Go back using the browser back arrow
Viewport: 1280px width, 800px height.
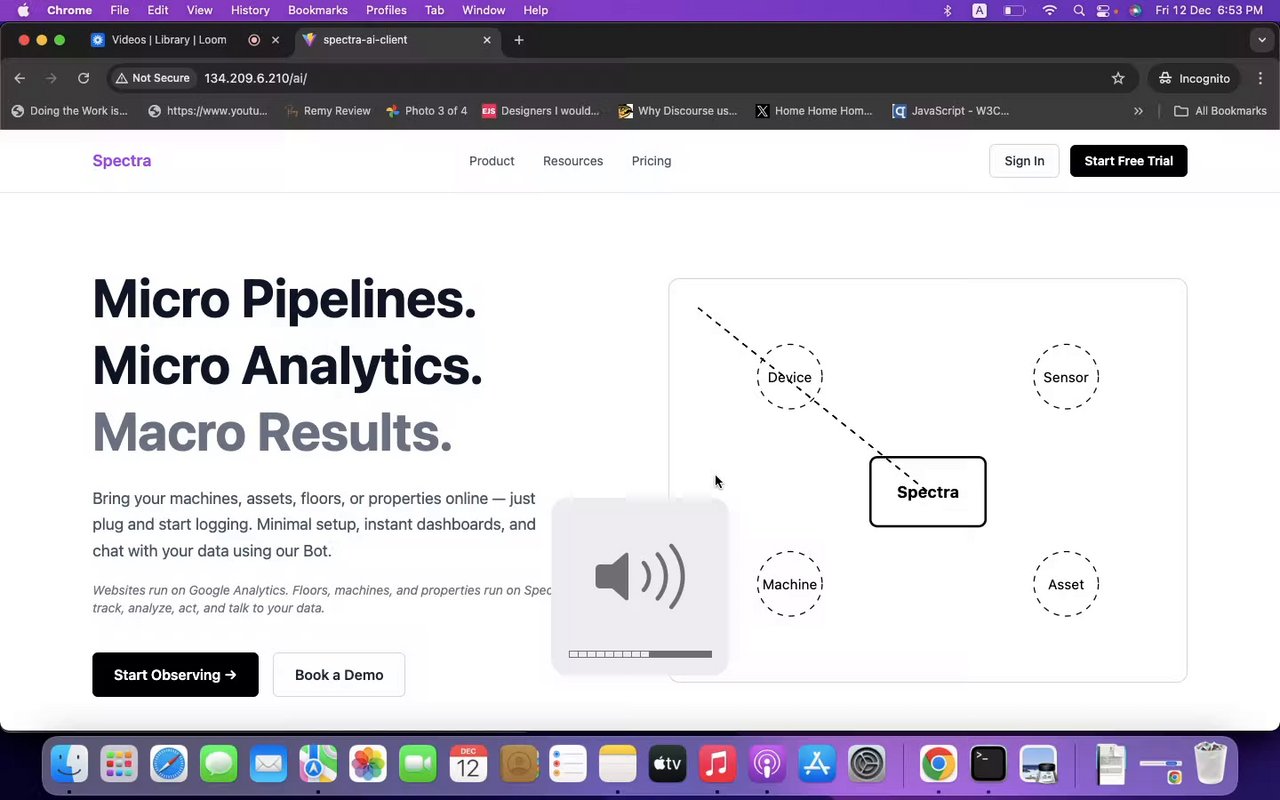[20, 78]
